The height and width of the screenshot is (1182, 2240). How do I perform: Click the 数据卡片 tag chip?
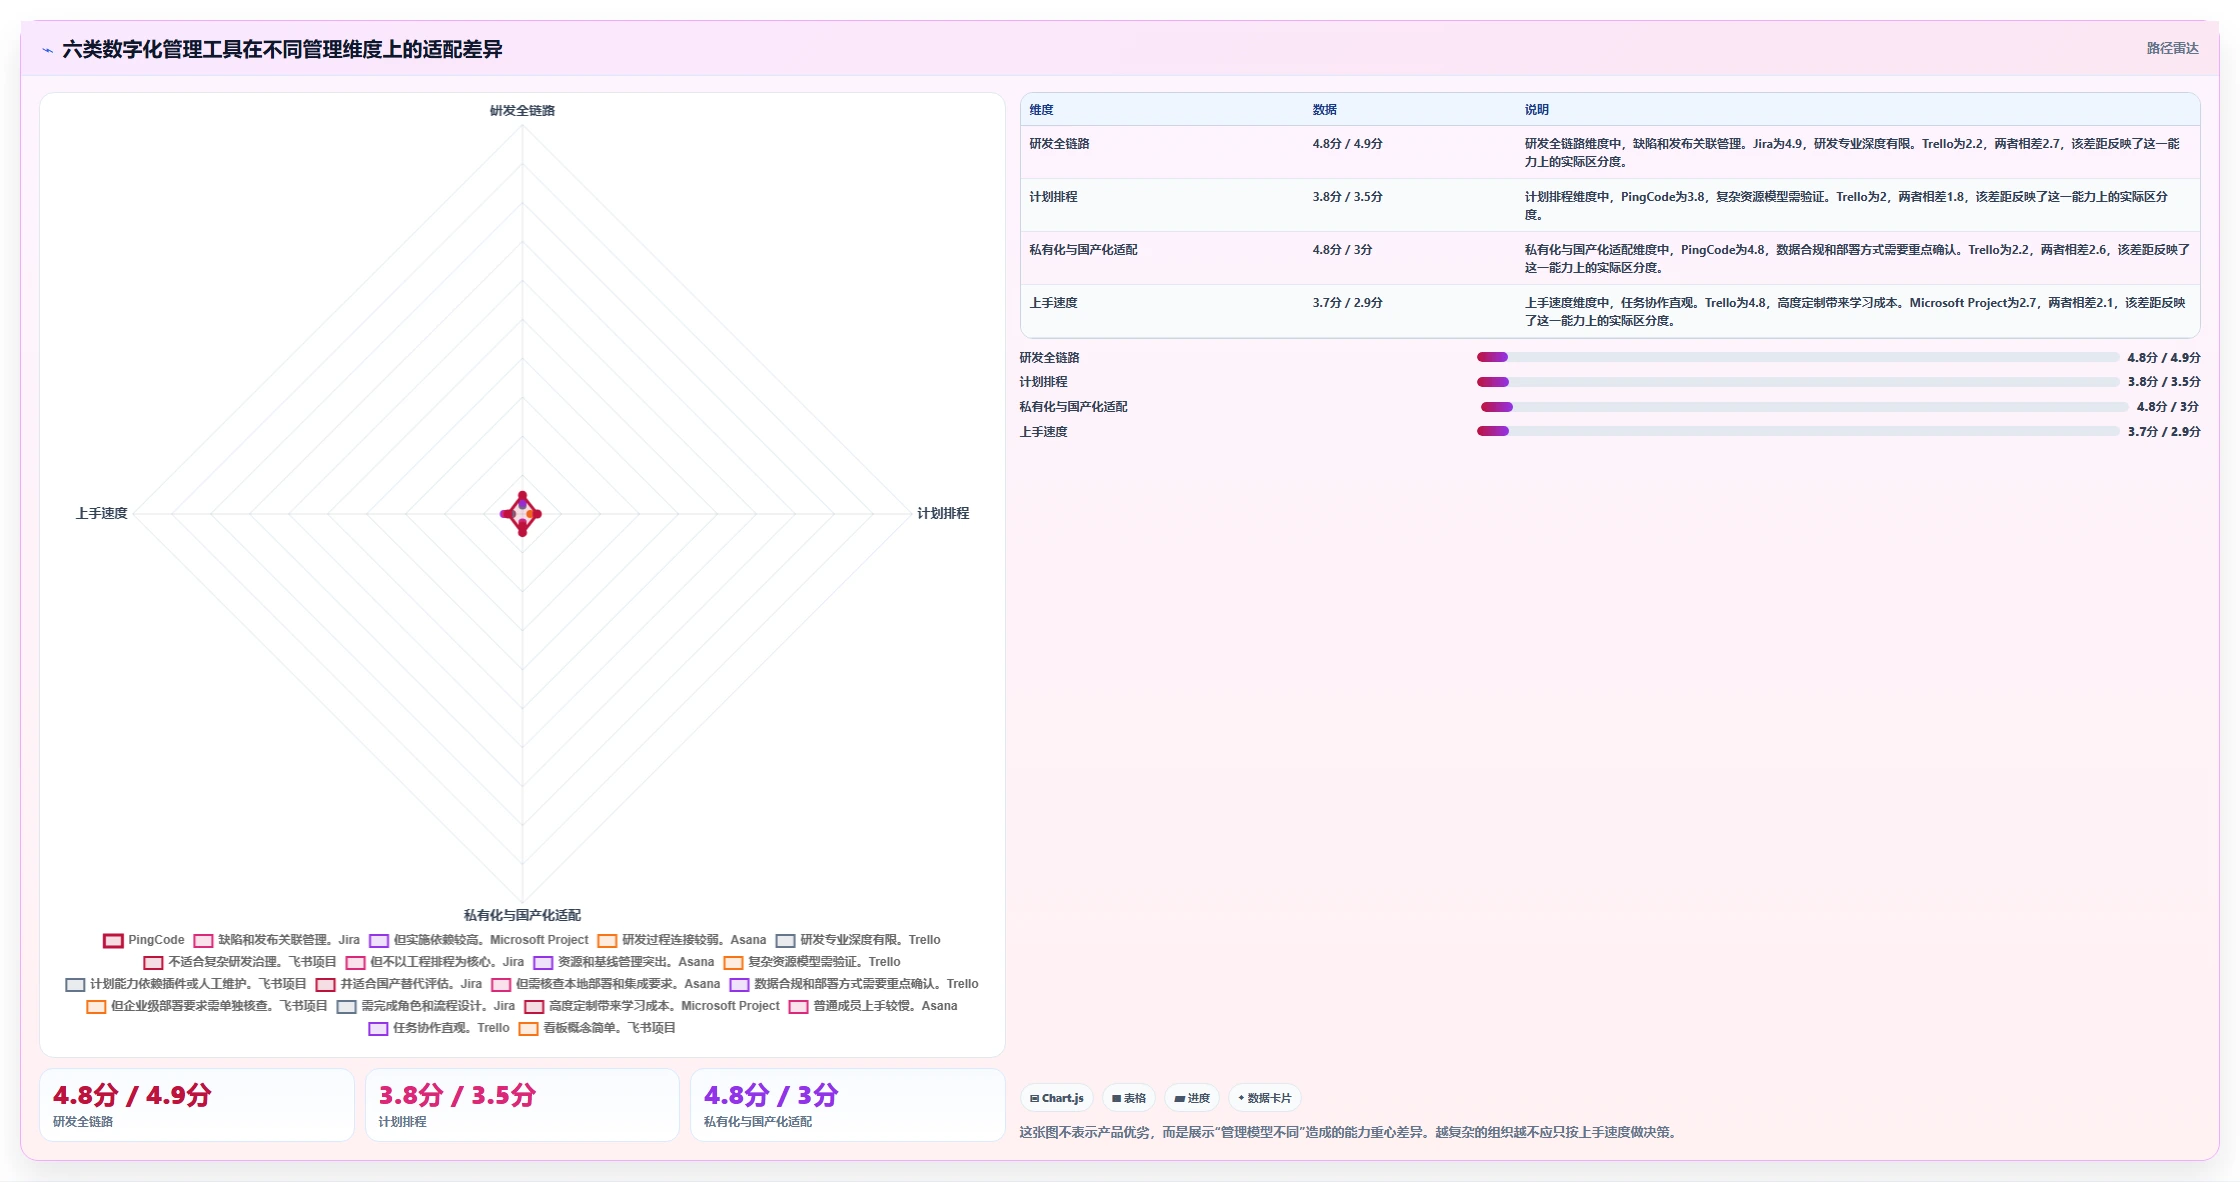[x=1265, y=1098]
